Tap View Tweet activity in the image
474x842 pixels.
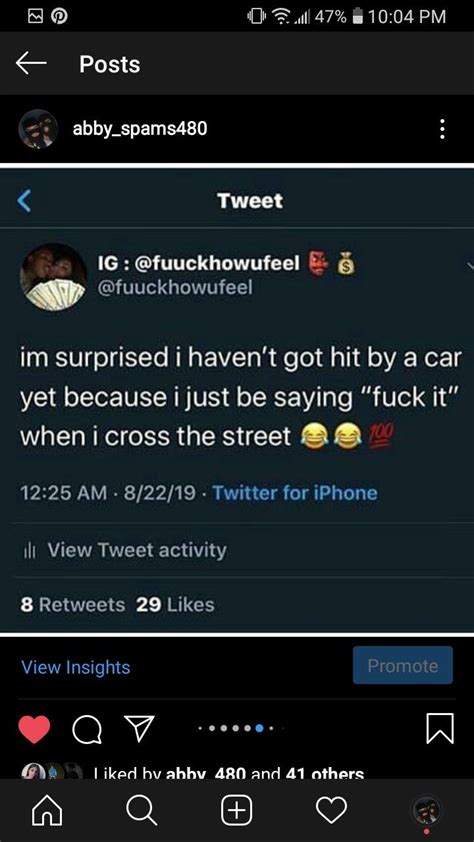(137, 550)
